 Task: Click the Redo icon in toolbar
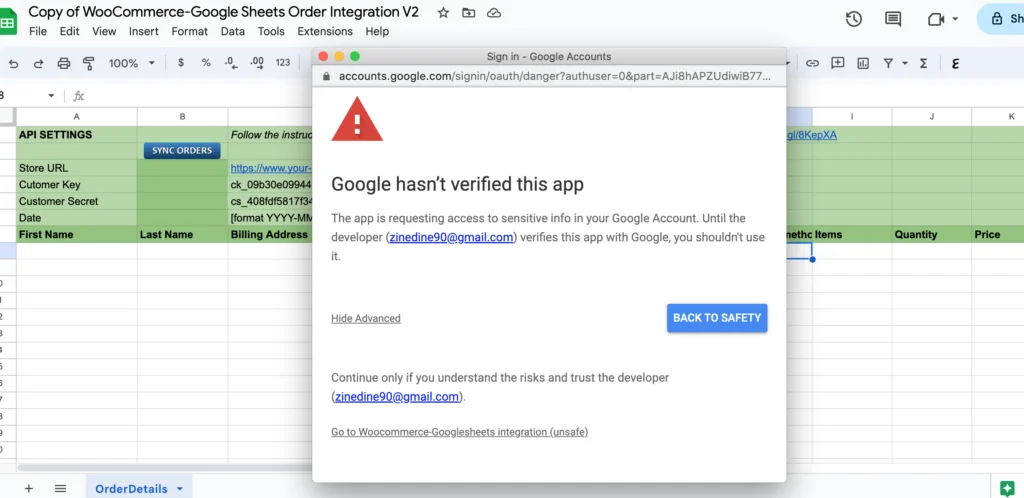39,63
